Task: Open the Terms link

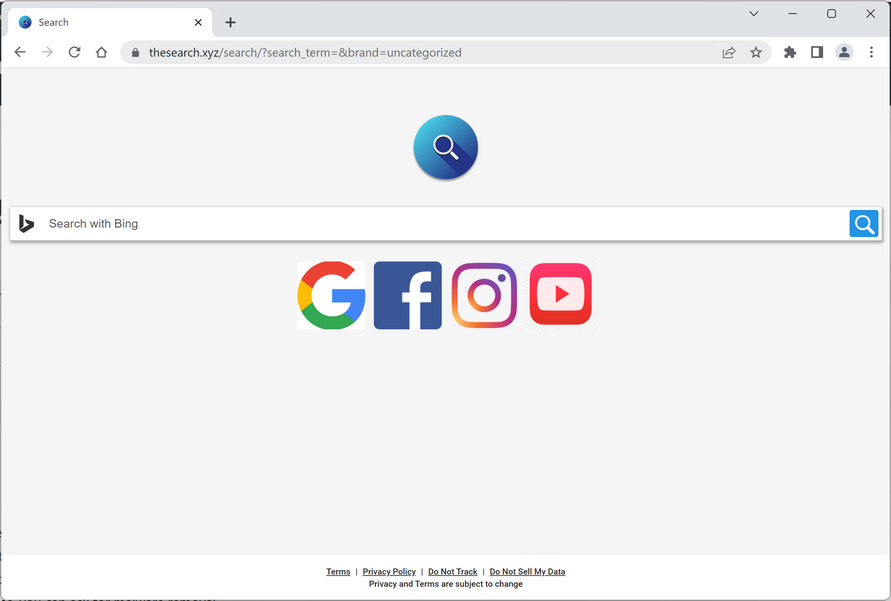Action: (338, 571)
